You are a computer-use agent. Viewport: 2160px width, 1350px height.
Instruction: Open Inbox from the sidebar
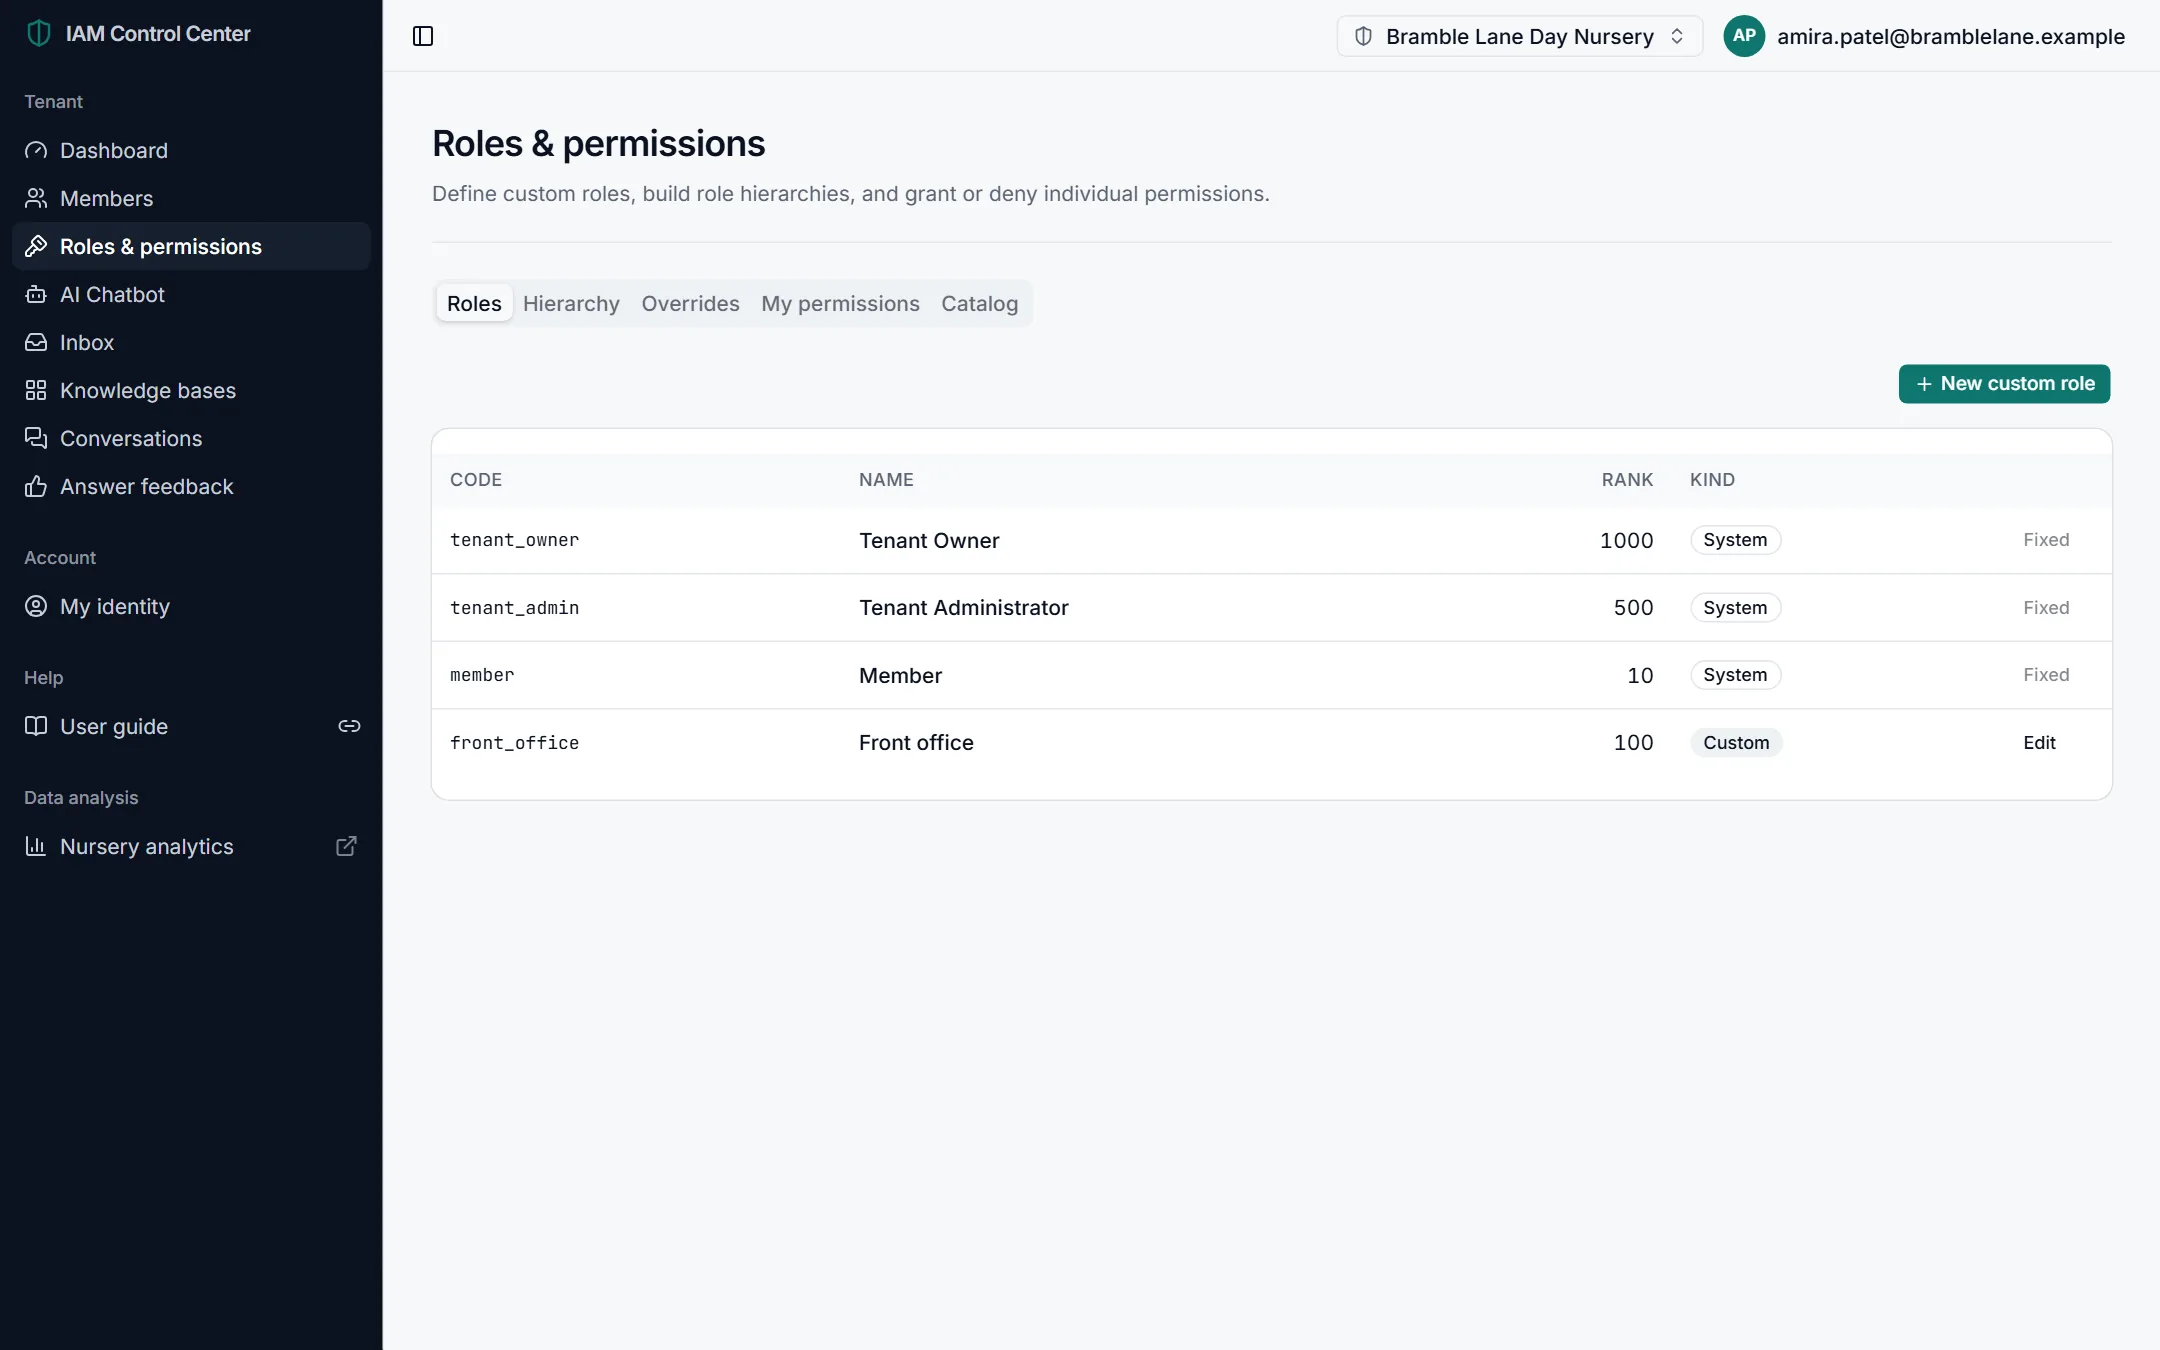coord(191,342)
